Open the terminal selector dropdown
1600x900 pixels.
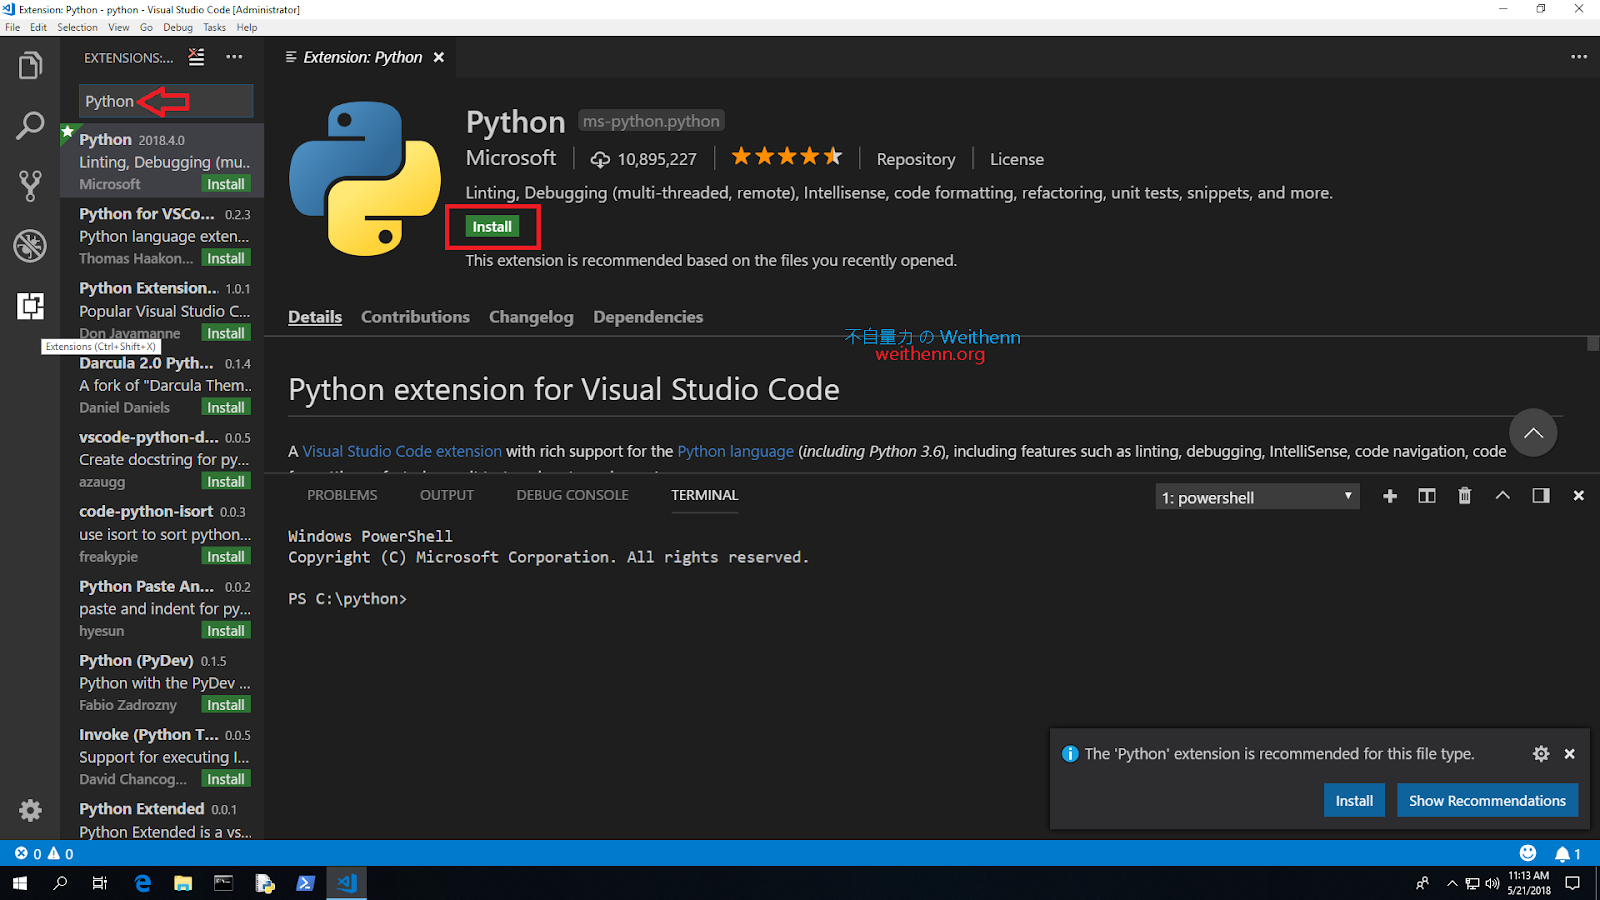[x=1258, y=497]
